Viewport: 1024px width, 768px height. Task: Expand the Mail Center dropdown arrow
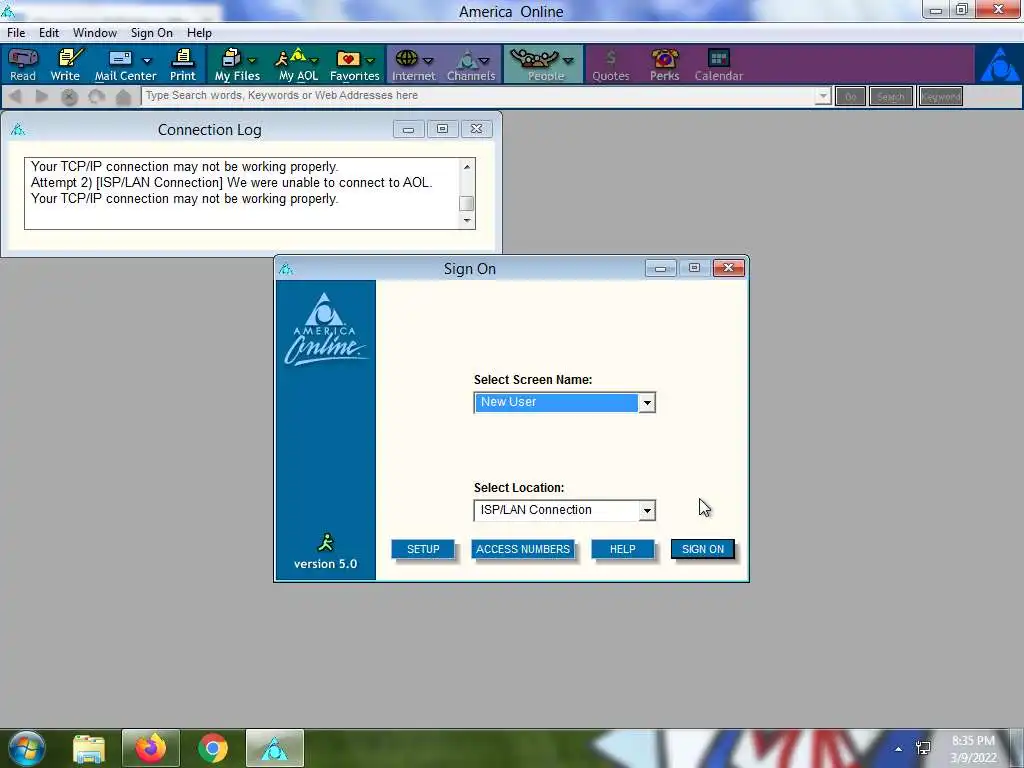147,61
